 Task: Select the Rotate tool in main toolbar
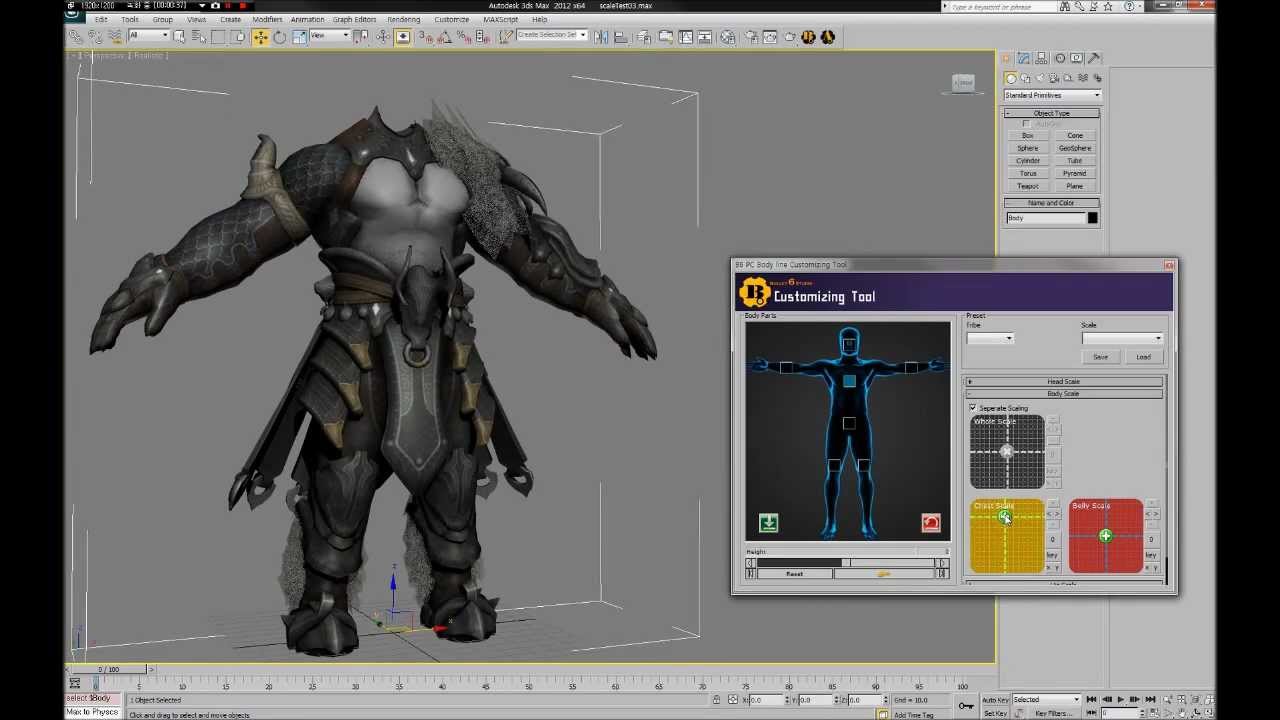click(280, 37)
